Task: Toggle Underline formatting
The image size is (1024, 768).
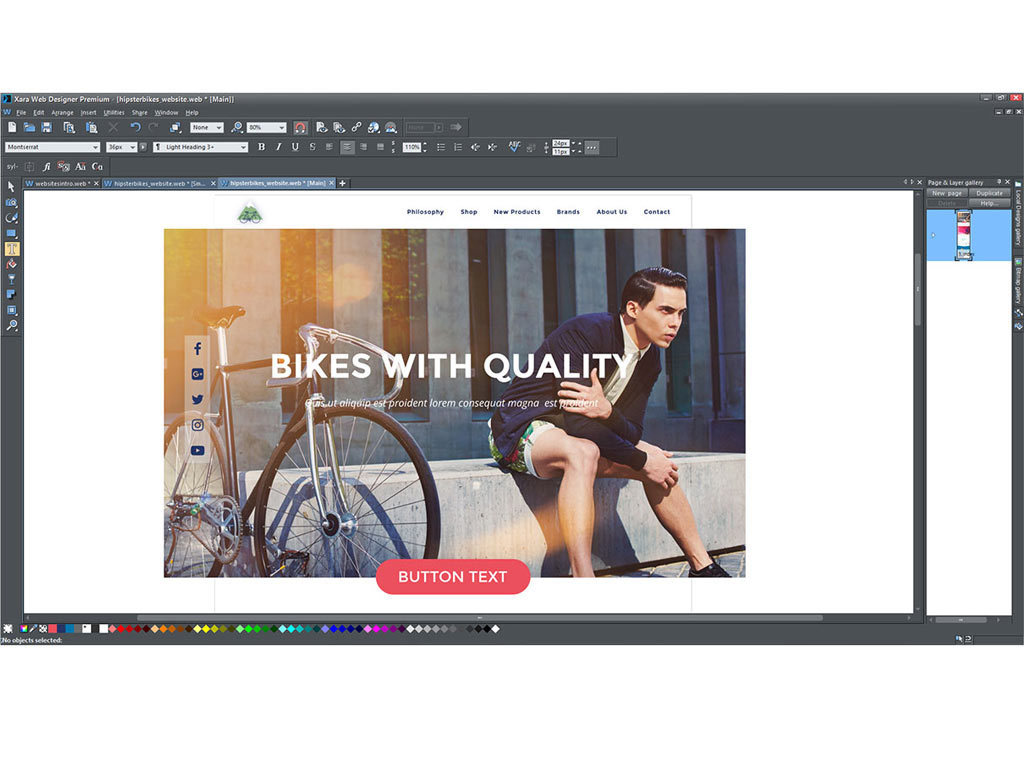Action: [295, 148]
